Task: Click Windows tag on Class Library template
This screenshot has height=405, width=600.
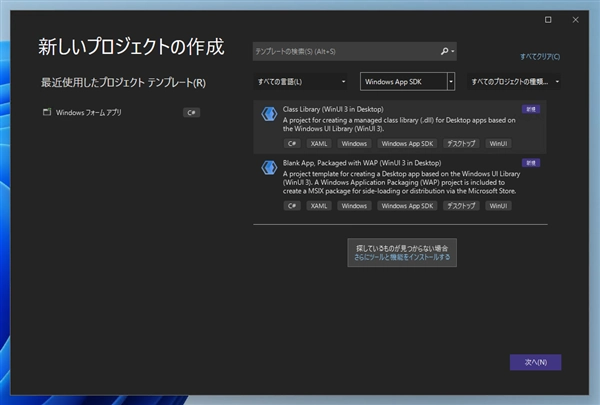Action: click(354, 144)
